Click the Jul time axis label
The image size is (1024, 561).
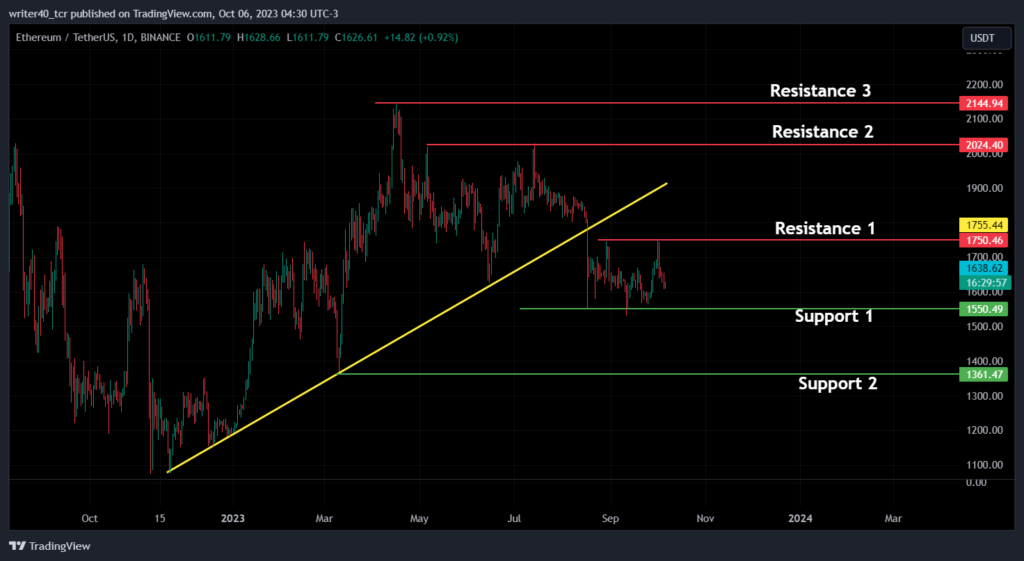click(514, 519)
